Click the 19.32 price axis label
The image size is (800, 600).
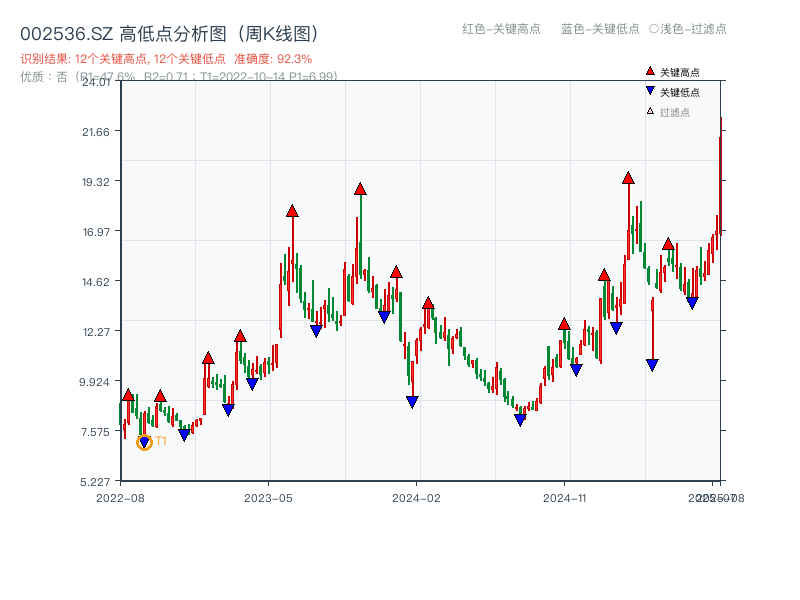point(96,182)
